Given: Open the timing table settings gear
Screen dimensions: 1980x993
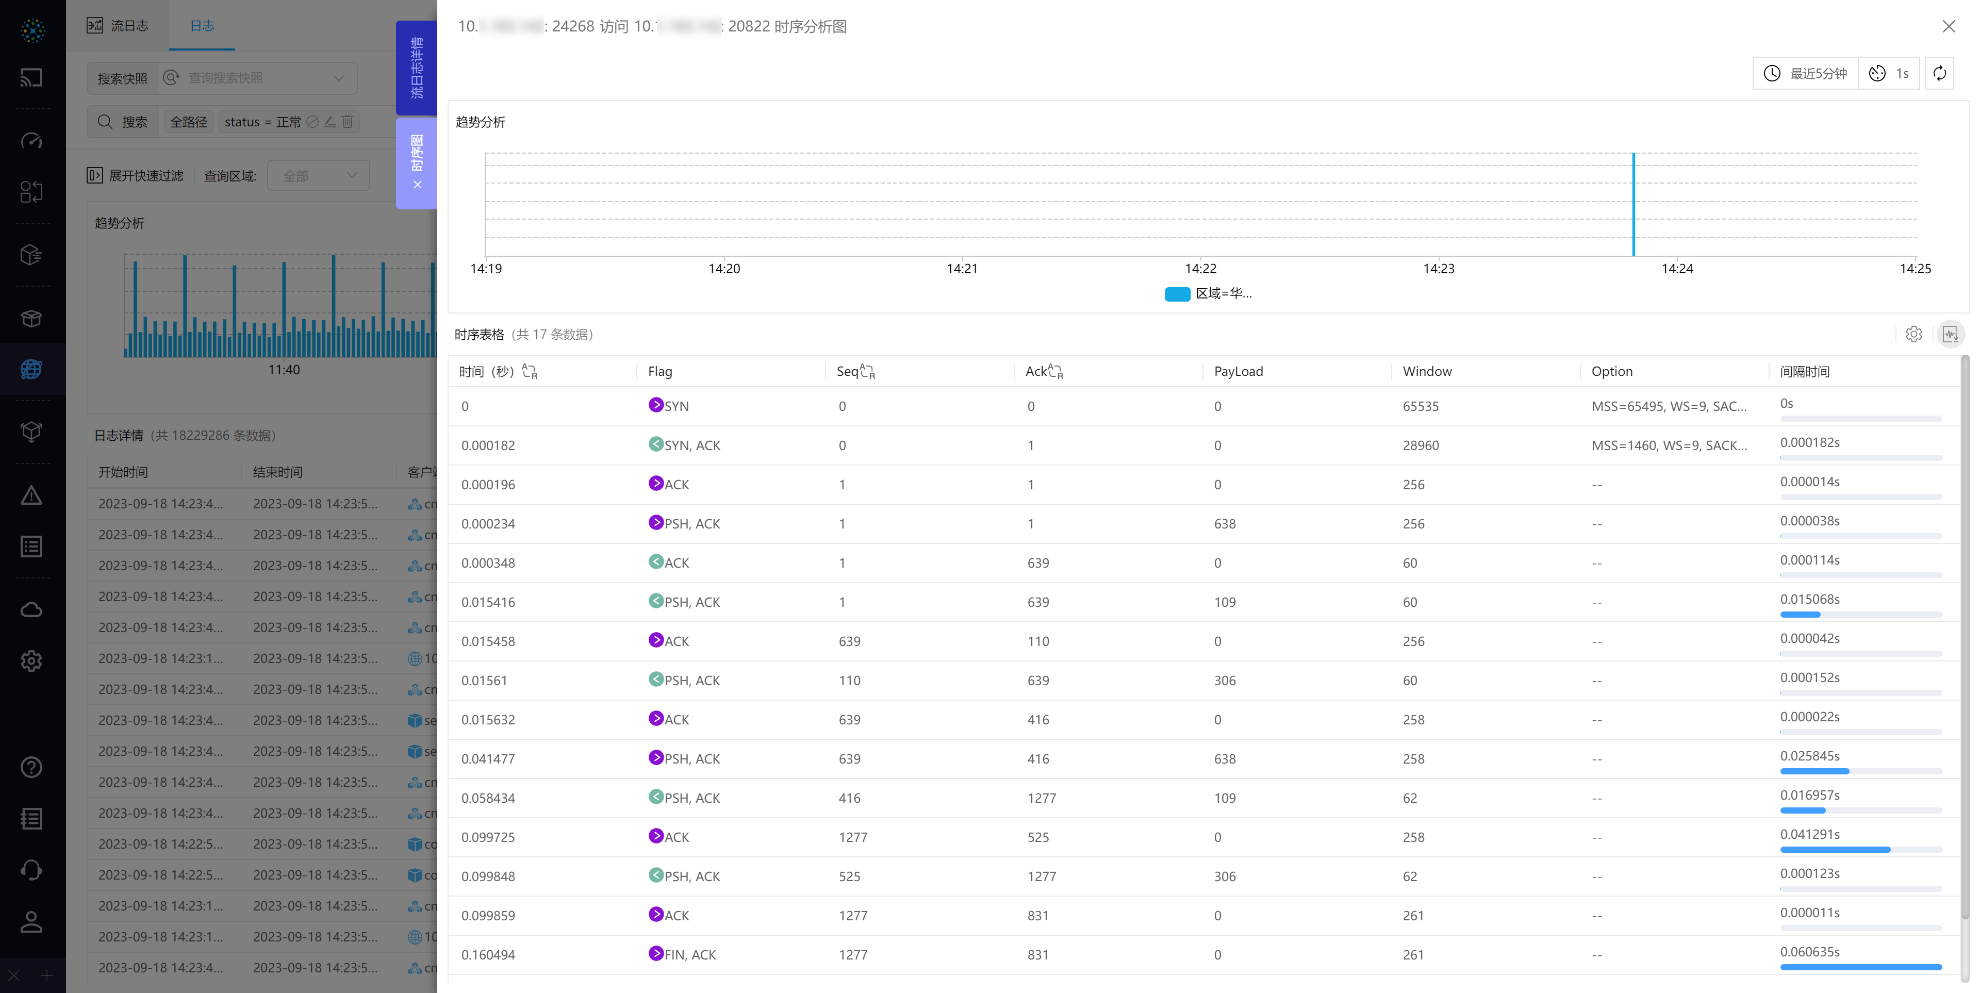Looking at the screenshot, I should click(x=1913, y=334).
